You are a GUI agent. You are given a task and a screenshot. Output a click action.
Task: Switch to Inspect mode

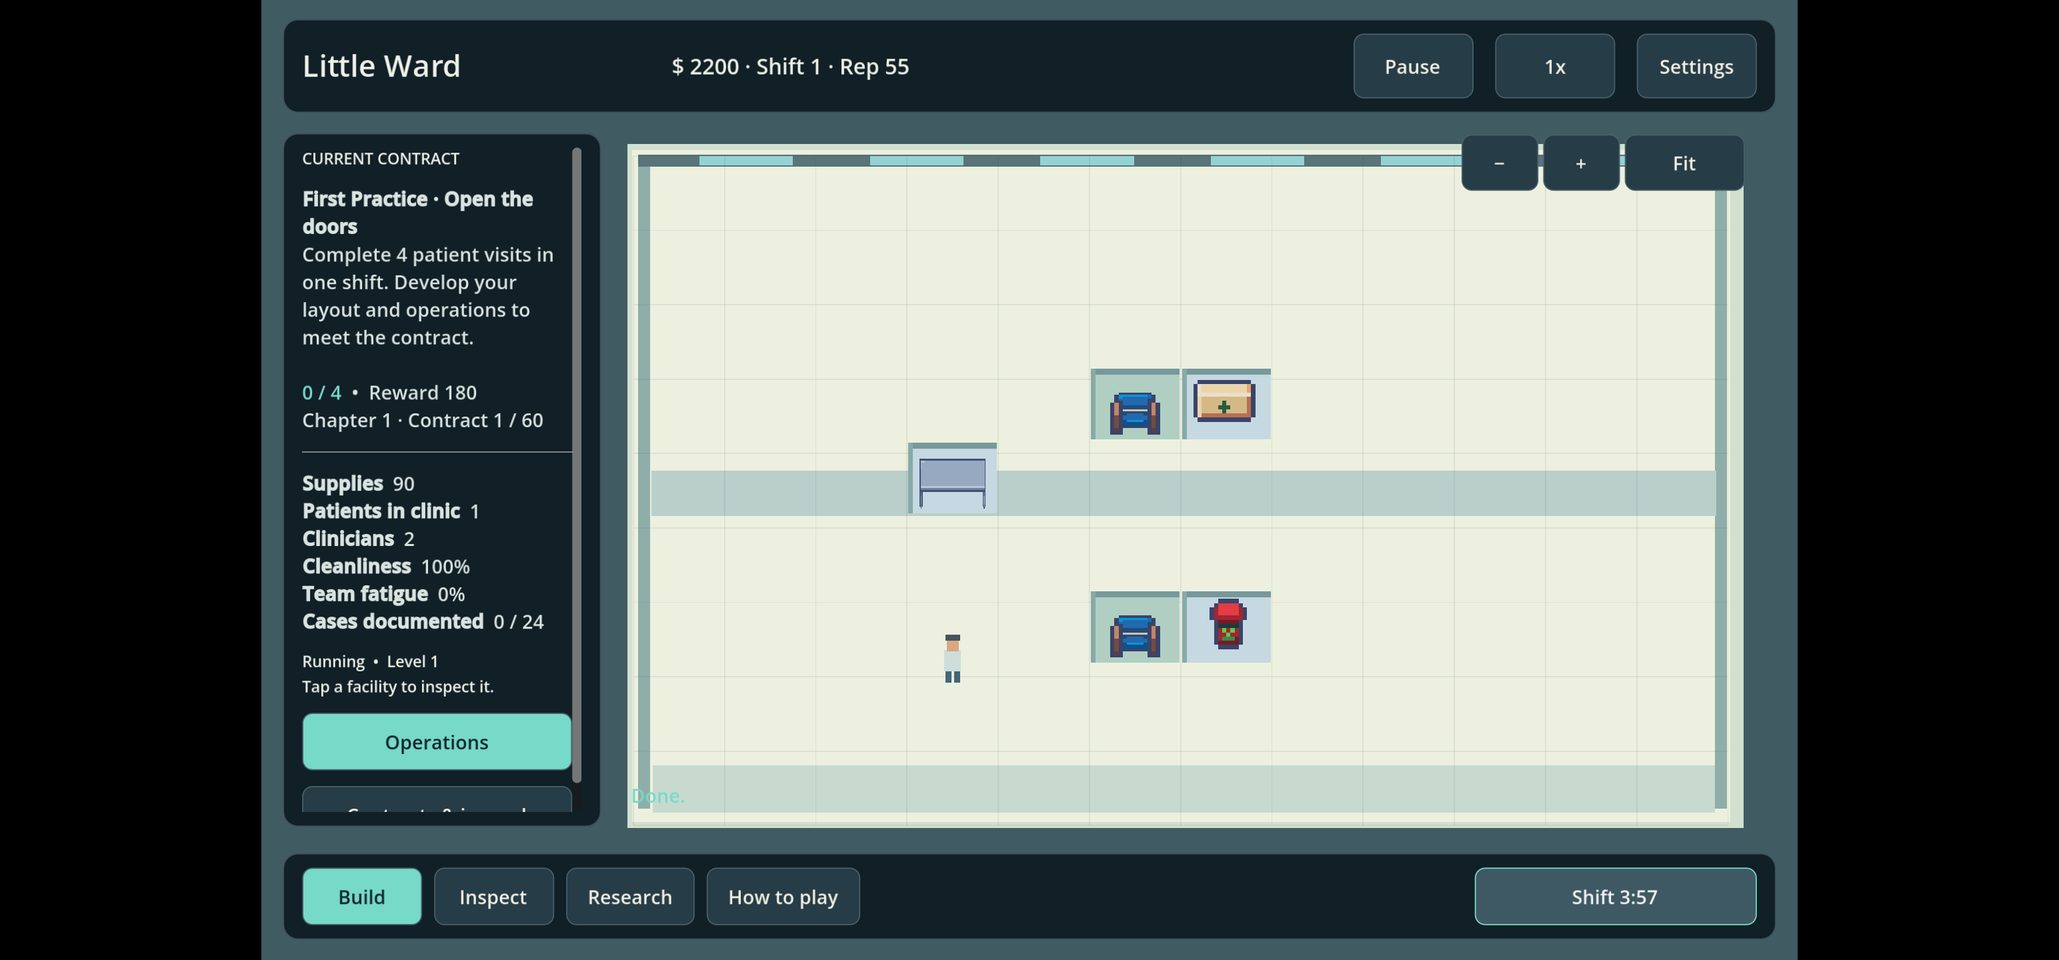click(493, 897)
